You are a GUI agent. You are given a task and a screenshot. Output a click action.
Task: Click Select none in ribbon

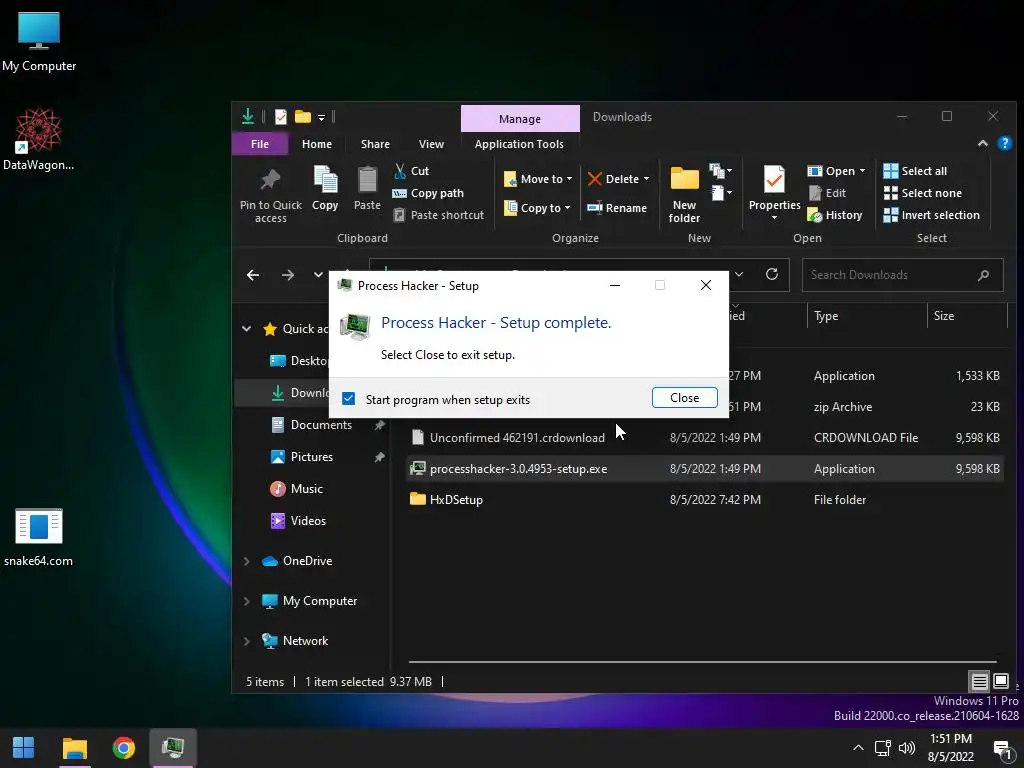[x=922, y=193]
